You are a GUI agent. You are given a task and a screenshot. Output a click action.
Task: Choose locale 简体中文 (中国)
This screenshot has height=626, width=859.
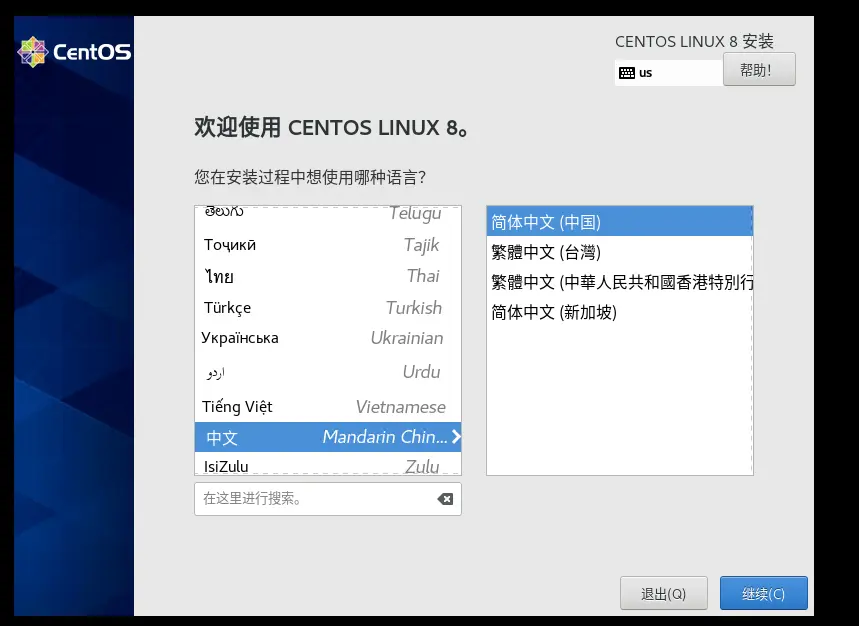(620, 222)
